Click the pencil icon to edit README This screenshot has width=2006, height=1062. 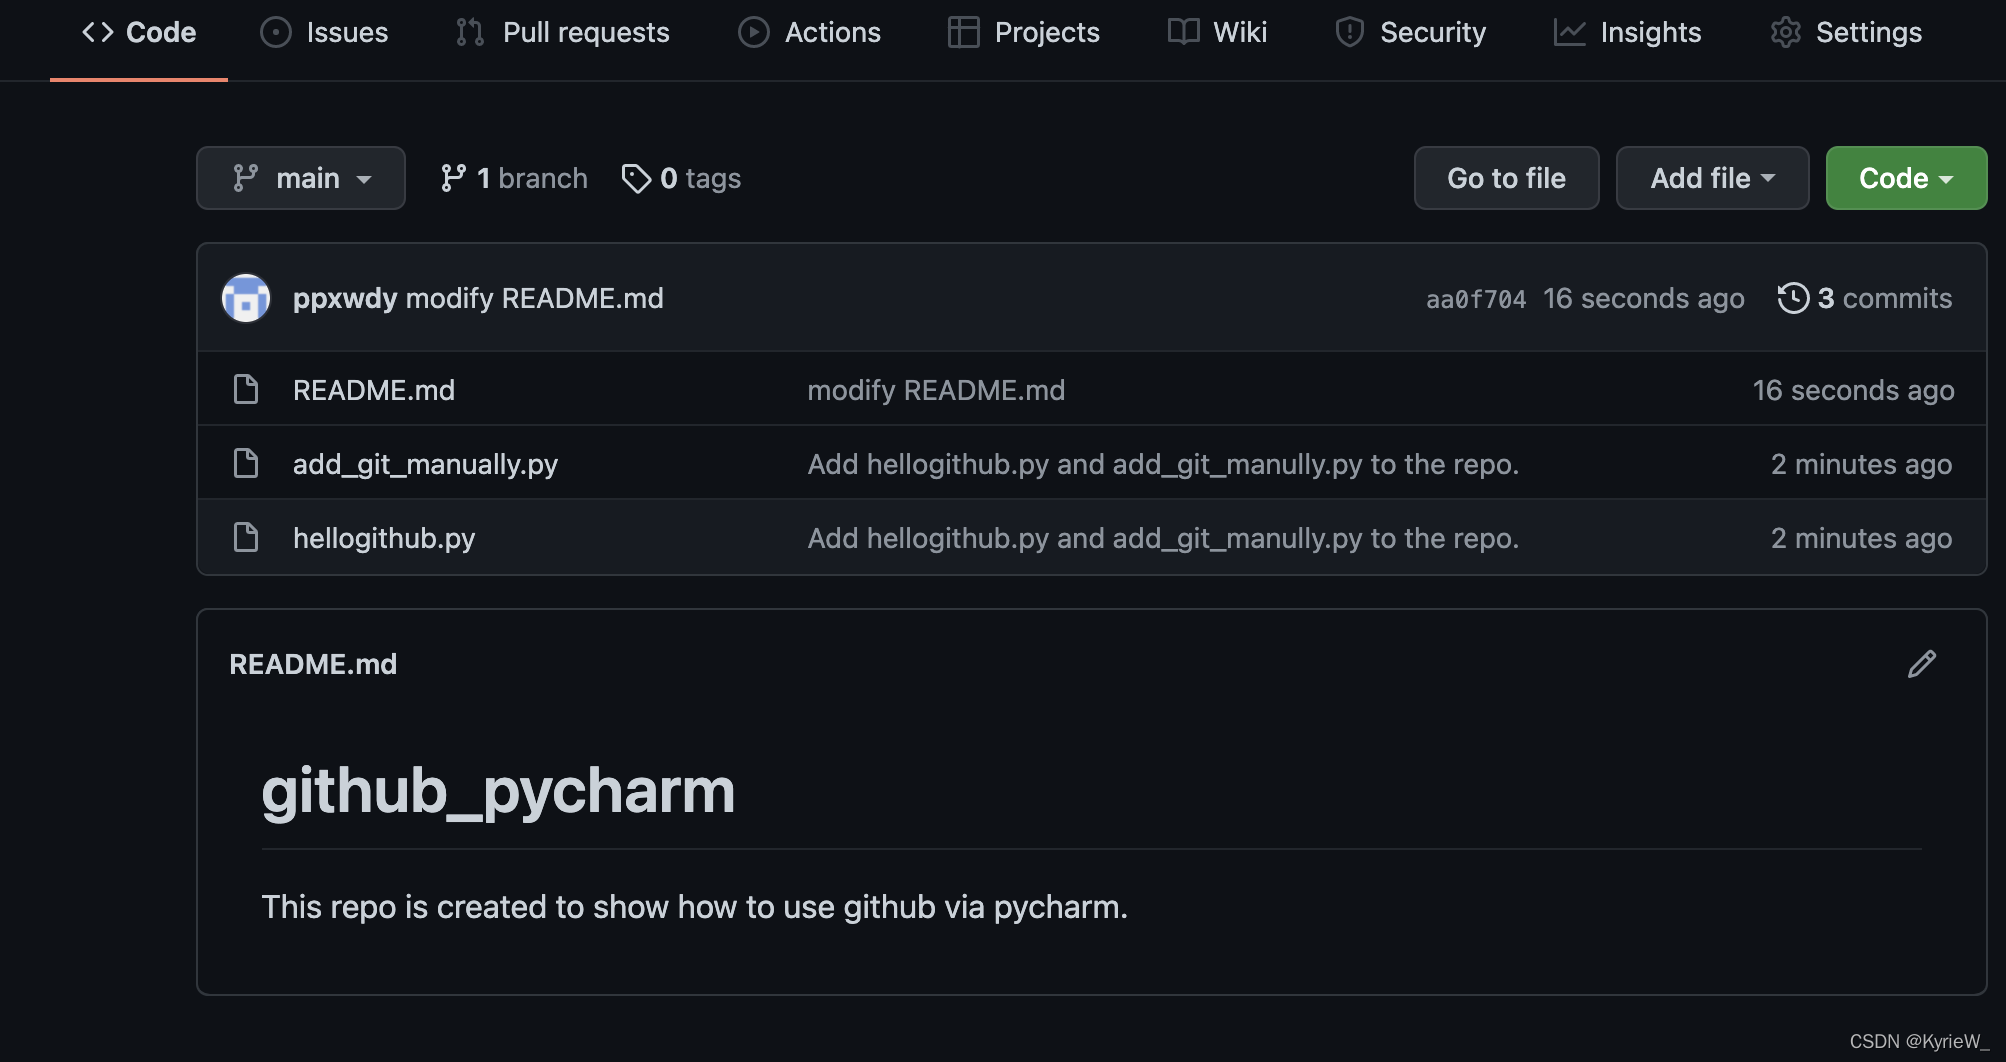(x=1921, y=664)
